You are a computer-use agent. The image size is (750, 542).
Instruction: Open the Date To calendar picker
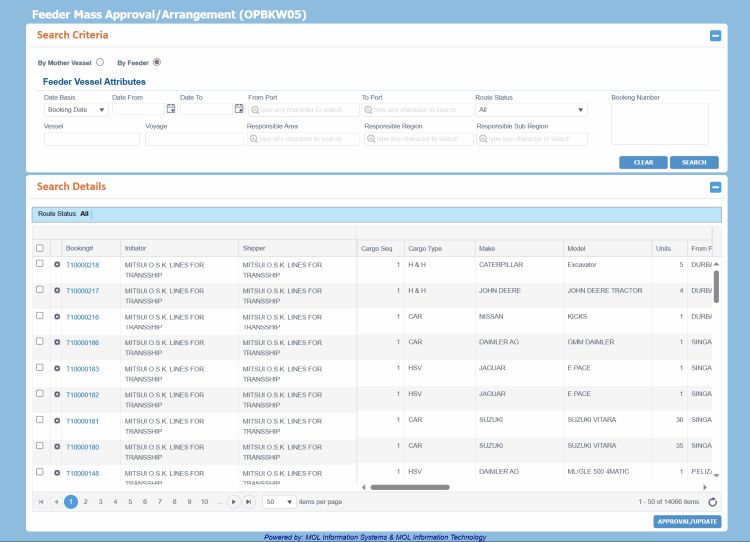239,109
